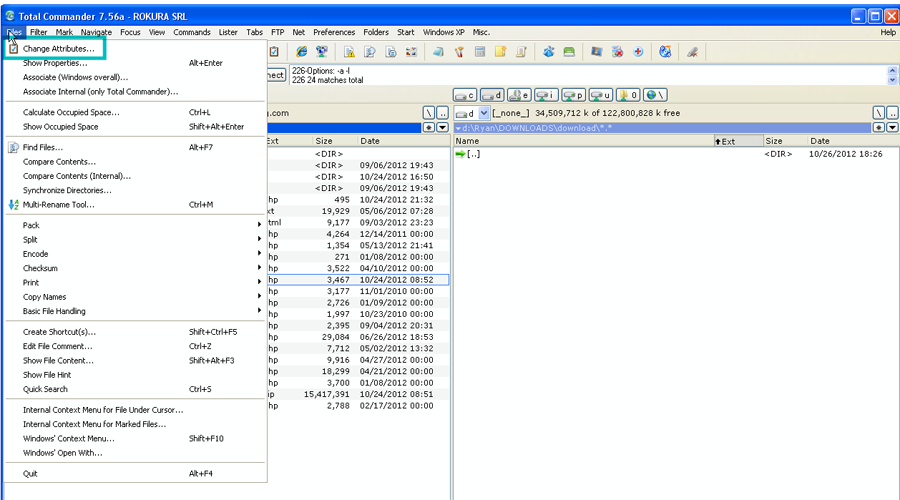This screenshot has height=500, width=900.
Task: Click the magnifier search document toolbar icon
Action: pyautogui.click(x=370, y=52)
